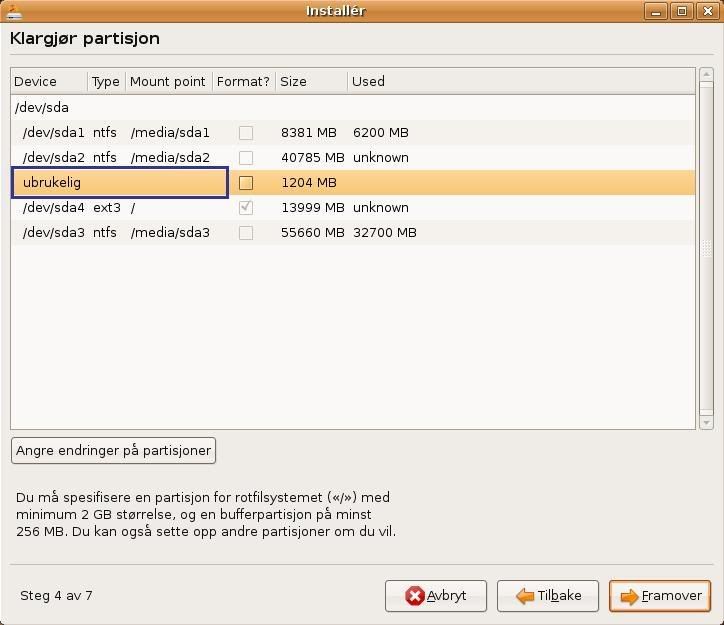Enable format checkbox for /dev/sda2
Image resolution: width=724 pixels, height=625 pixels.
point(246,158)
